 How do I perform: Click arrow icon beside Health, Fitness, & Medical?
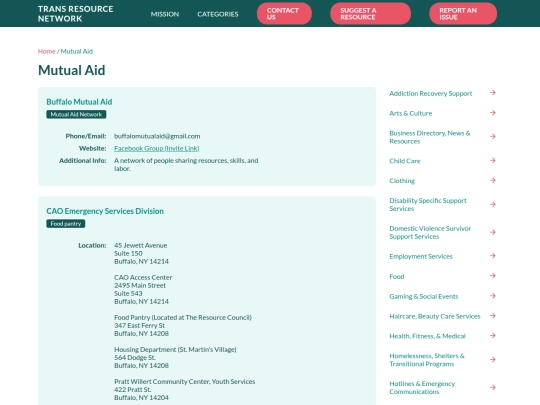click(493, 336)
